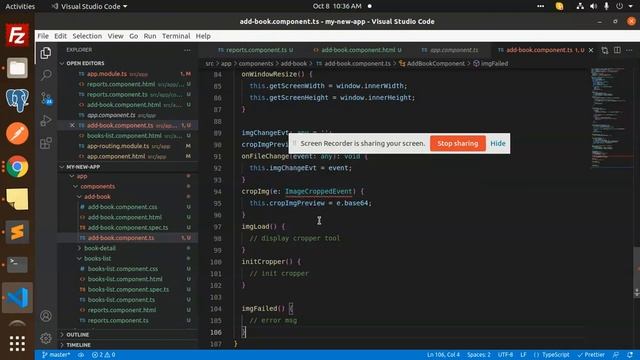This screenshot has width=640, height=360.
Task: Open Terminal from the dock
Action: (17, 264)
